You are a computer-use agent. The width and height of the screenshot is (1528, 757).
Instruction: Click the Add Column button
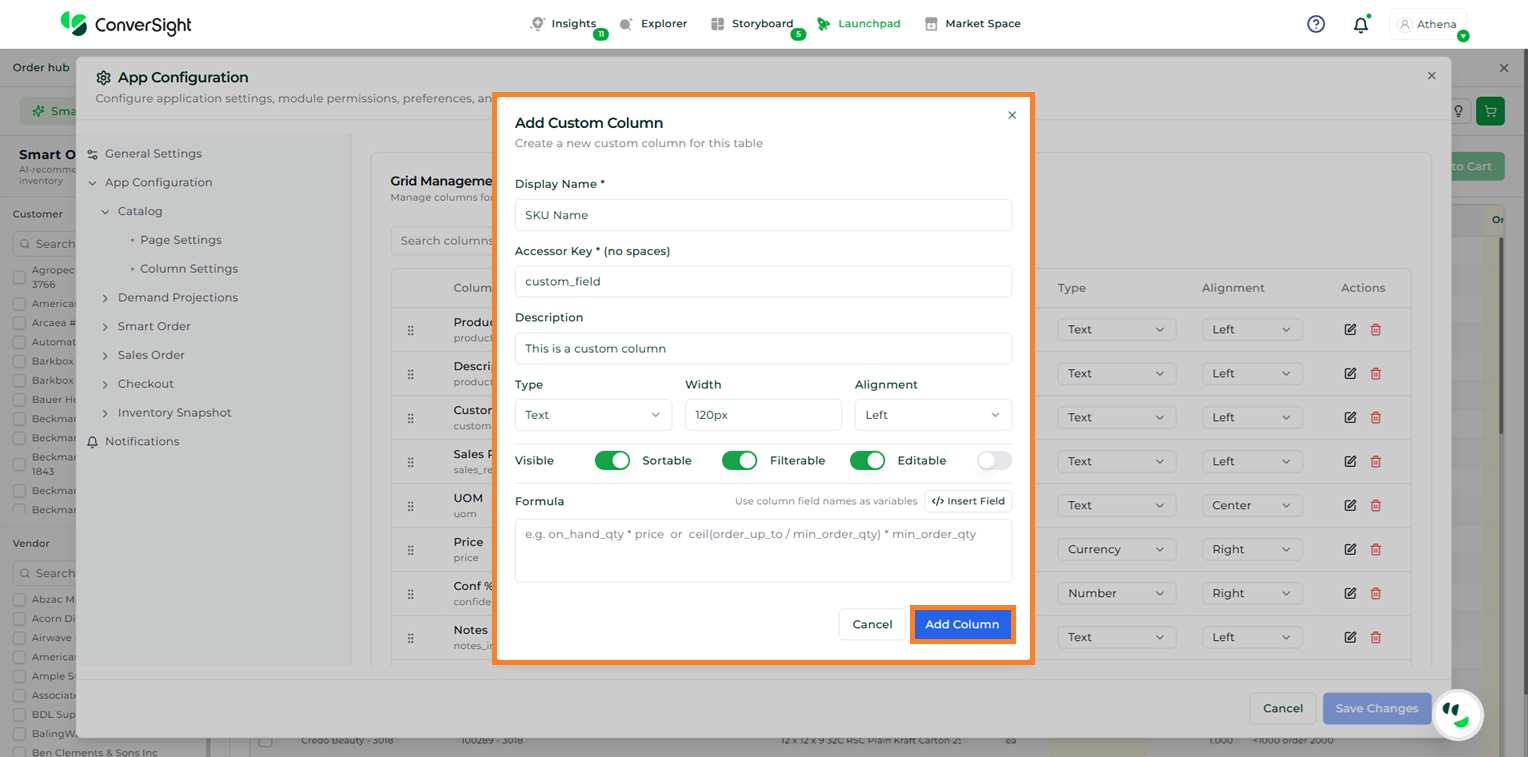point(962,624)
